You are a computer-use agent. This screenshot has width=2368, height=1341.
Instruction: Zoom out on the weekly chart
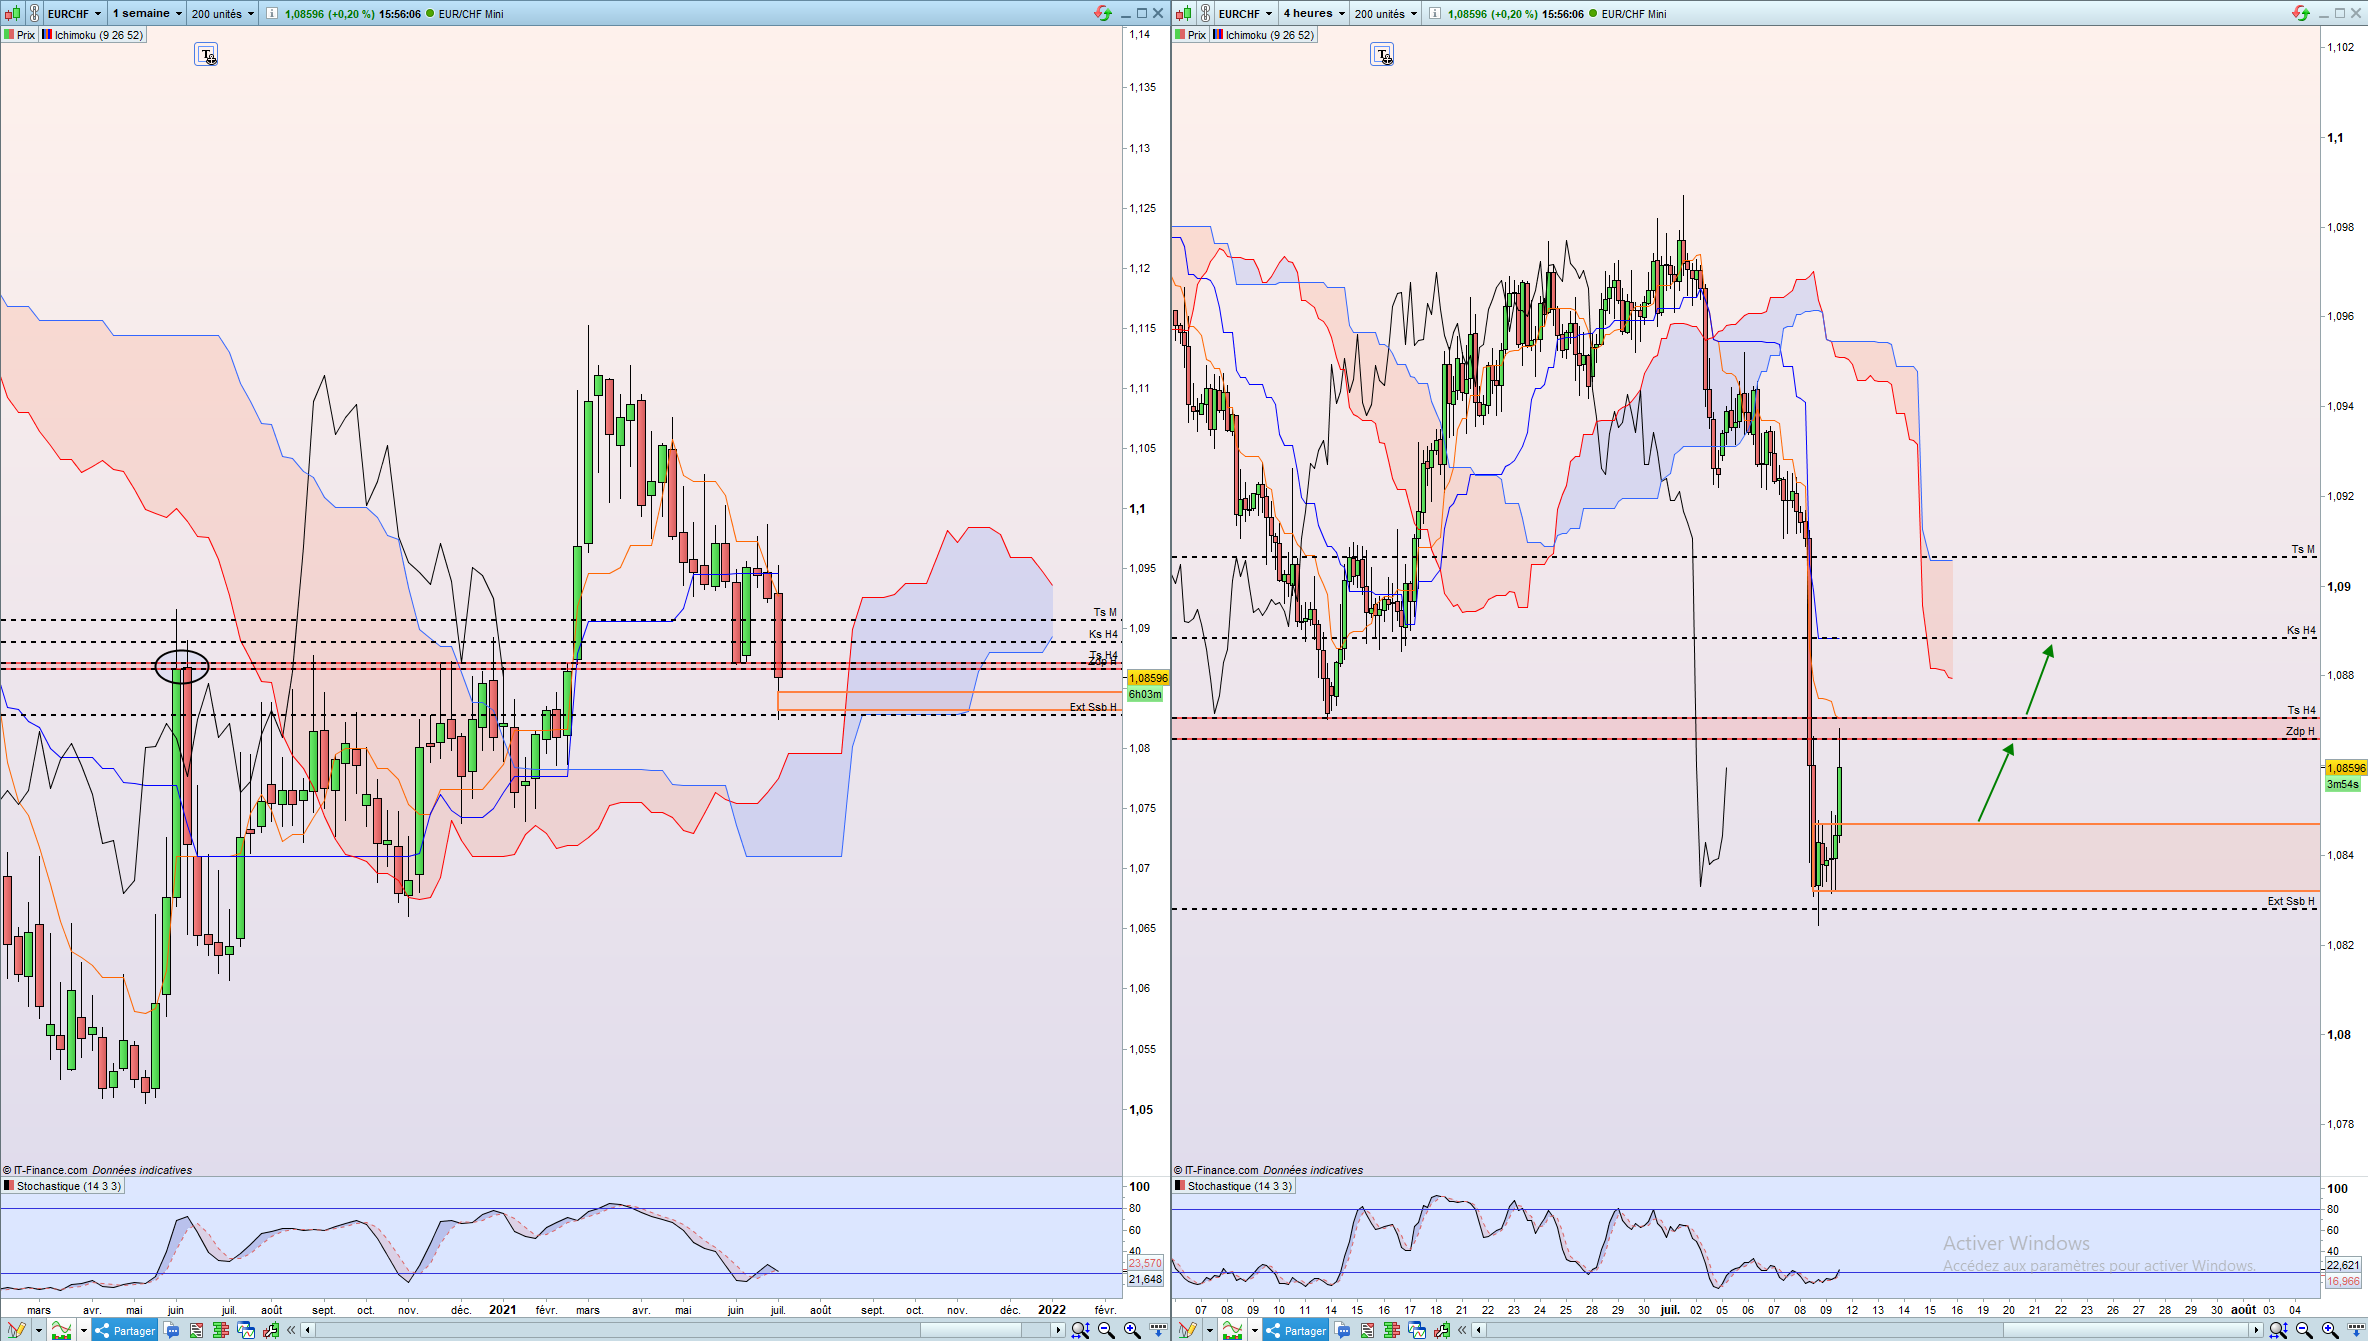(1106, 1330)
